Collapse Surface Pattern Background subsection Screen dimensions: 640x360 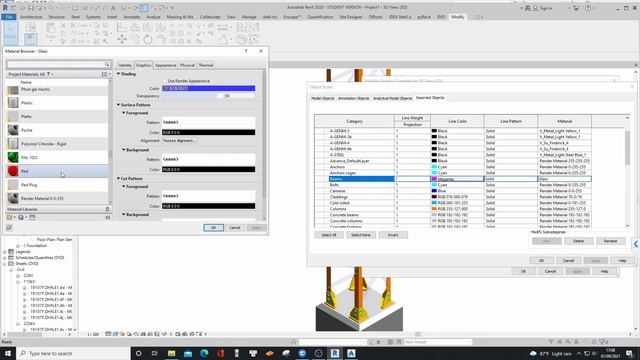124,150
